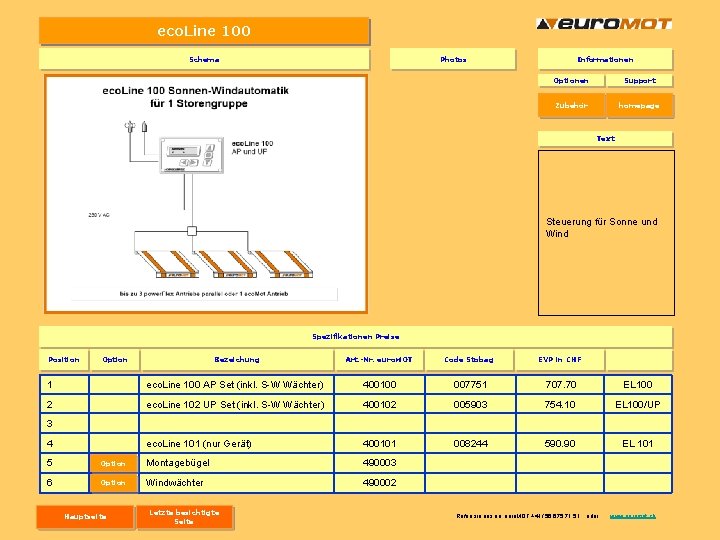
Task: Click the Optionen button
Action: coord(571,80)
